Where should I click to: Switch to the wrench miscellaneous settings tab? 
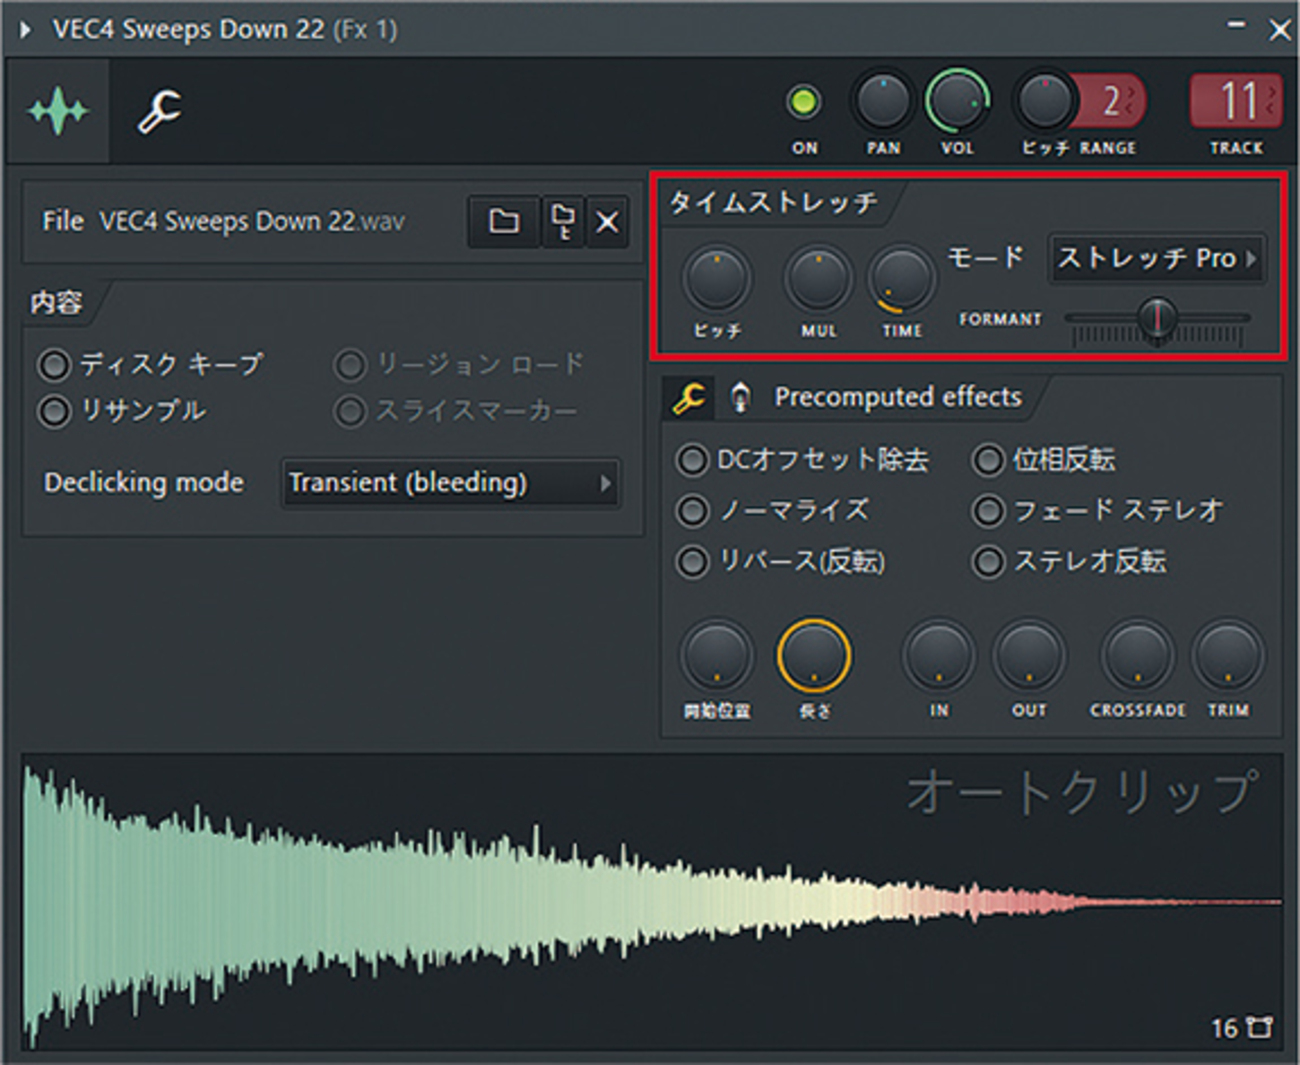click(x=159, y=111)
